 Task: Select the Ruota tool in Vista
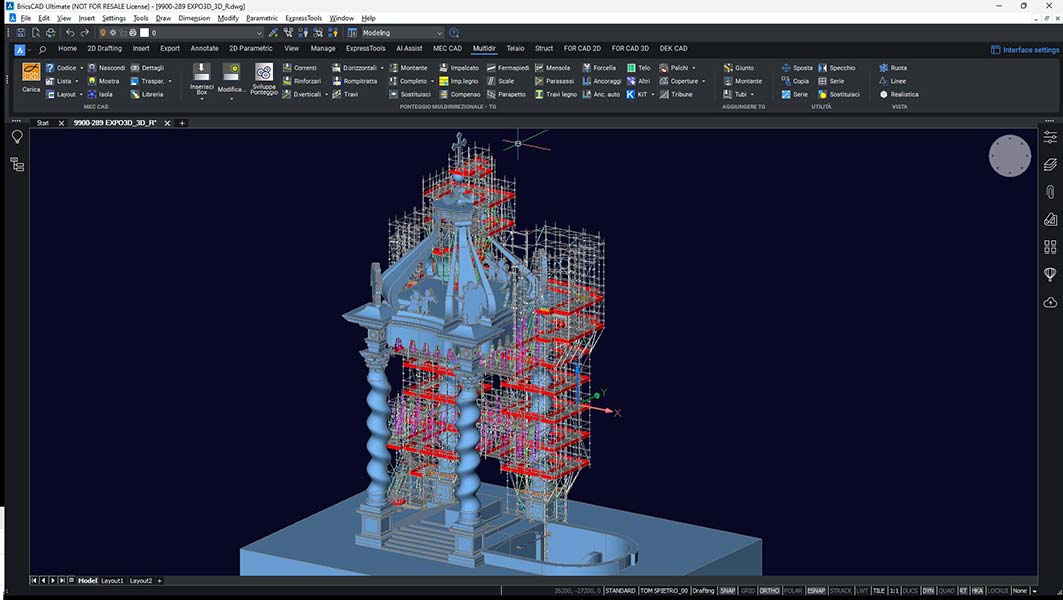(x=896, y=67)
